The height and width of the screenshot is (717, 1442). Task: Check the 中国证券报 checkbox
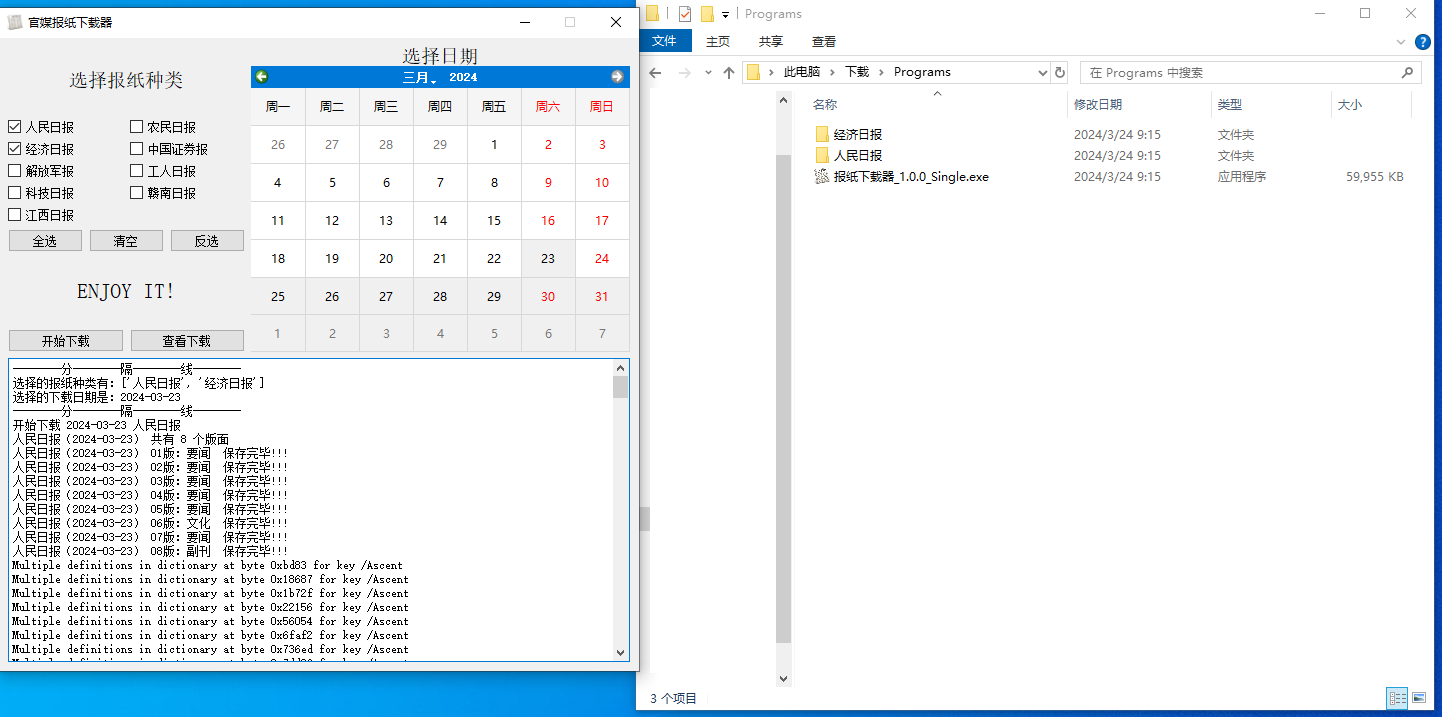click(136, 149)
